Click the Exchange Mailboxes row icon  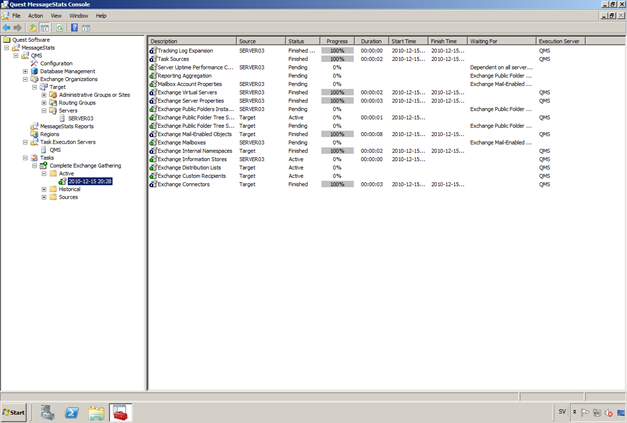point(153,142)
